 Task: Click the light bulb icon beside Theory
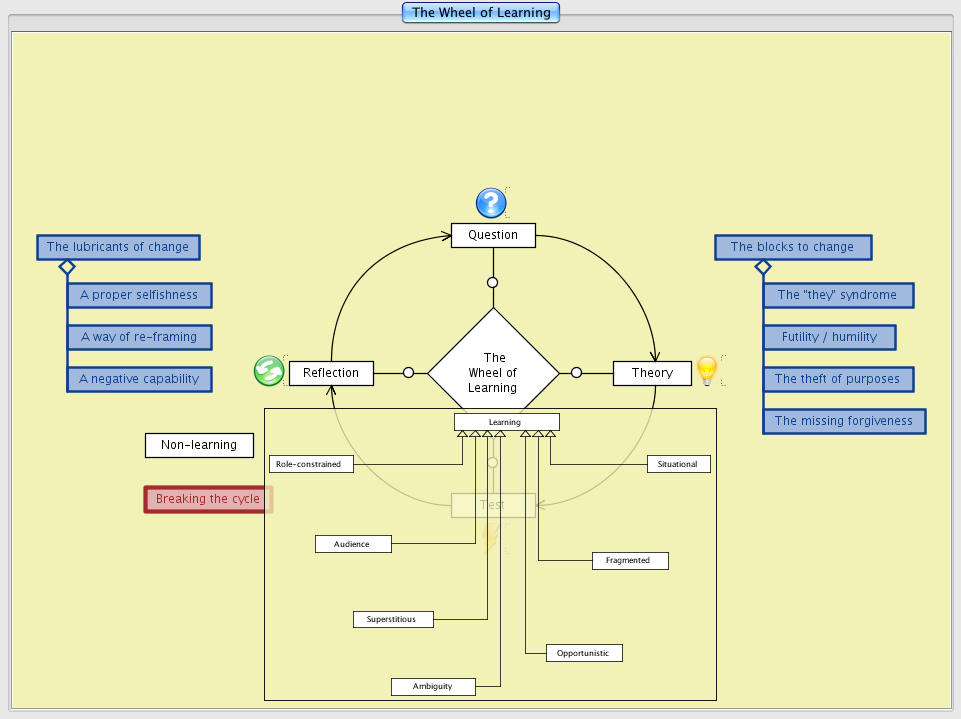(707, 371)
